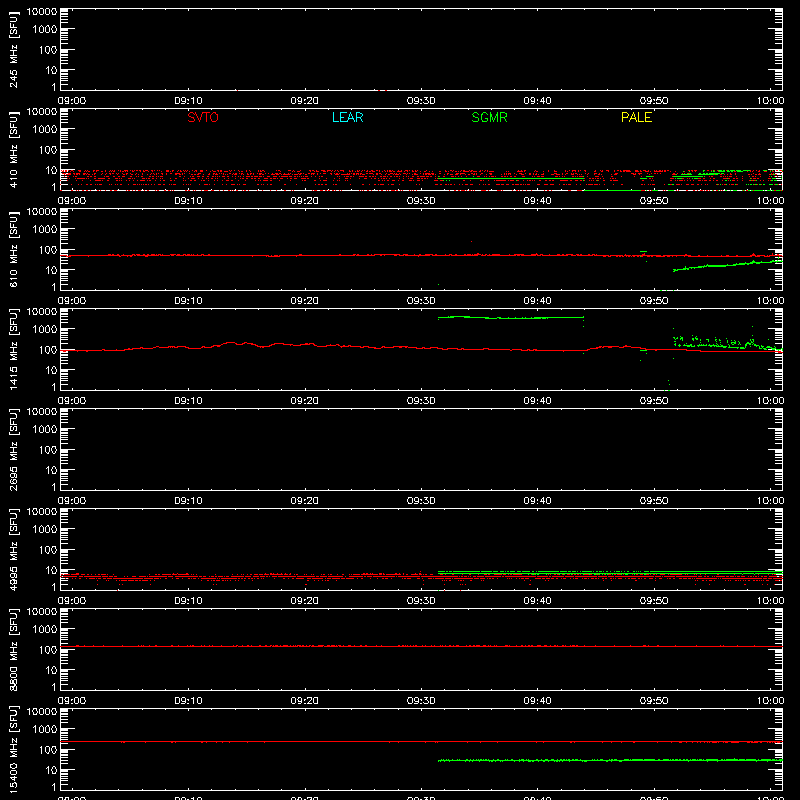Click the 10000 tick on 15400 MHz axis
The image size is (800, 800).
click(x=42, y=712)
